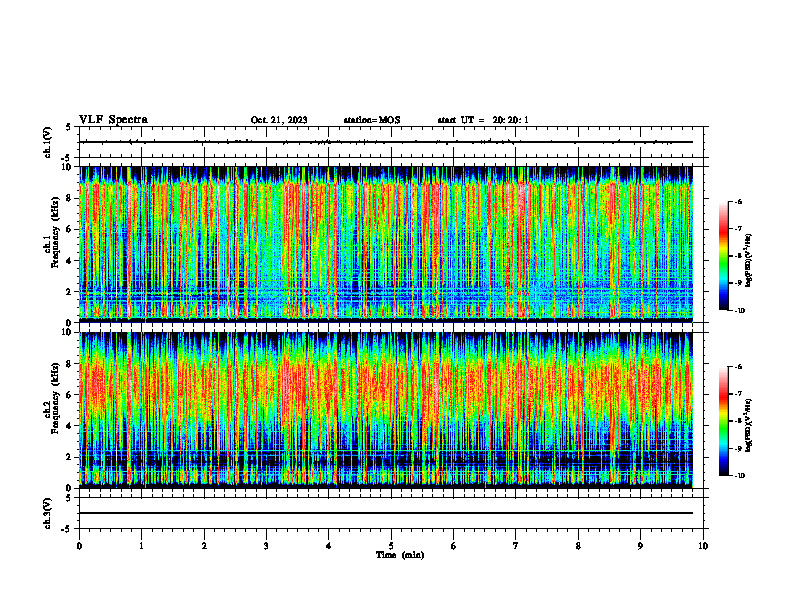Click the "station=MOS" label
This screenshot has width=792, height=612.
coord(372,120)
